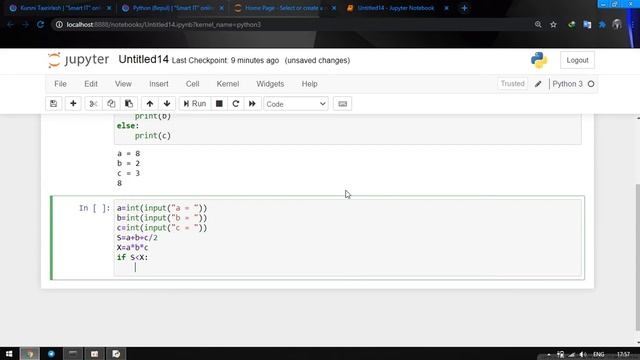Rename notebook by clicking Untitled14 title
Image resolution: width=640 pixels, height=360 pixels.
[x=143, y=60]
